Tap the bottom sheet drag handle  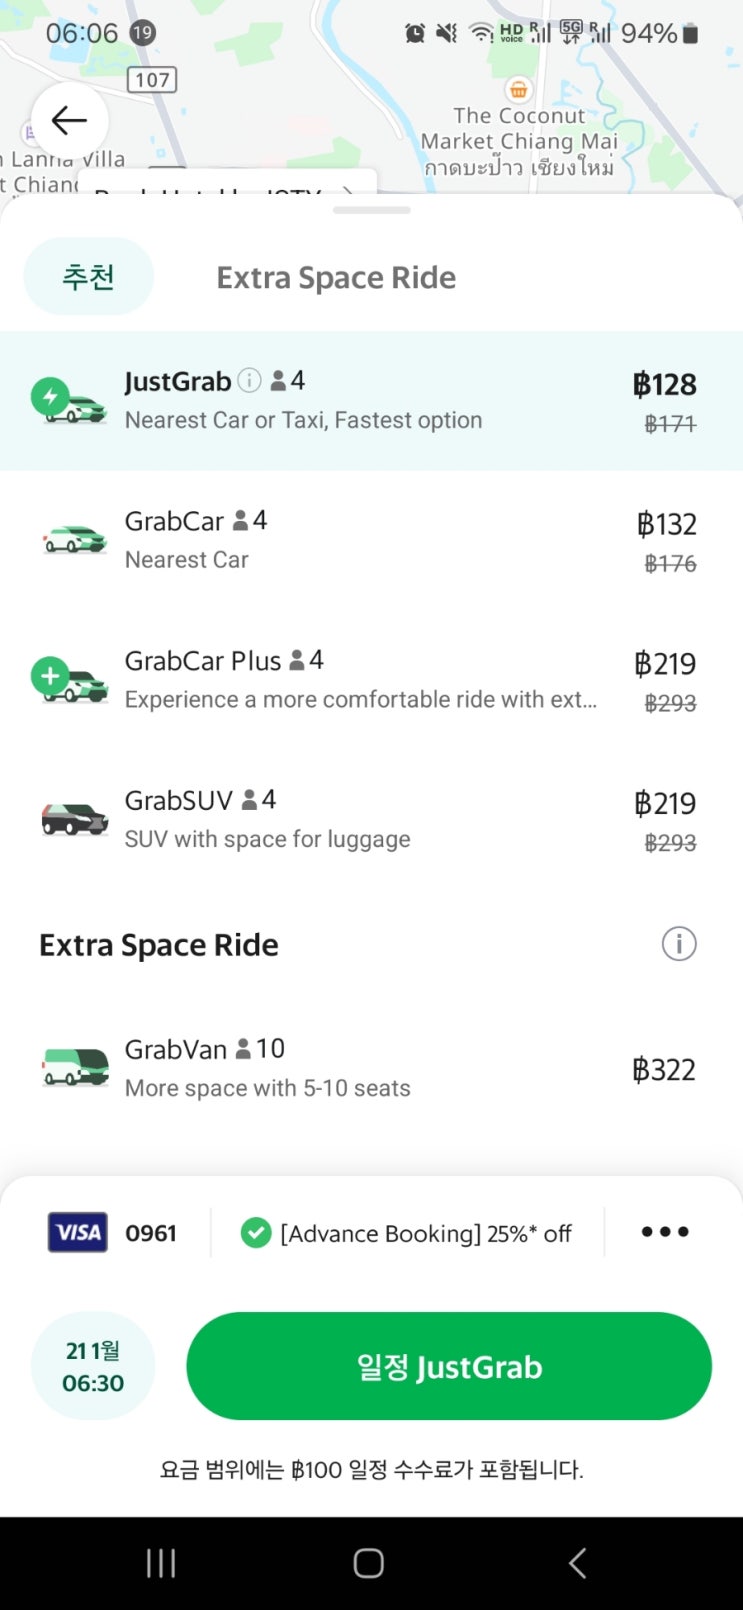coord(371,211)
